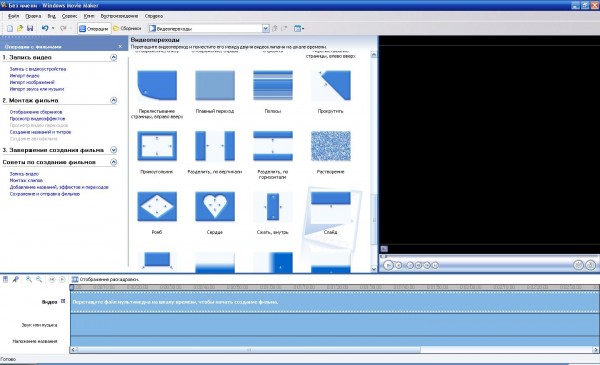This screenshot has width=600, height=365.
Task: Open the Сервис menu
Action: tap(69, 16)
